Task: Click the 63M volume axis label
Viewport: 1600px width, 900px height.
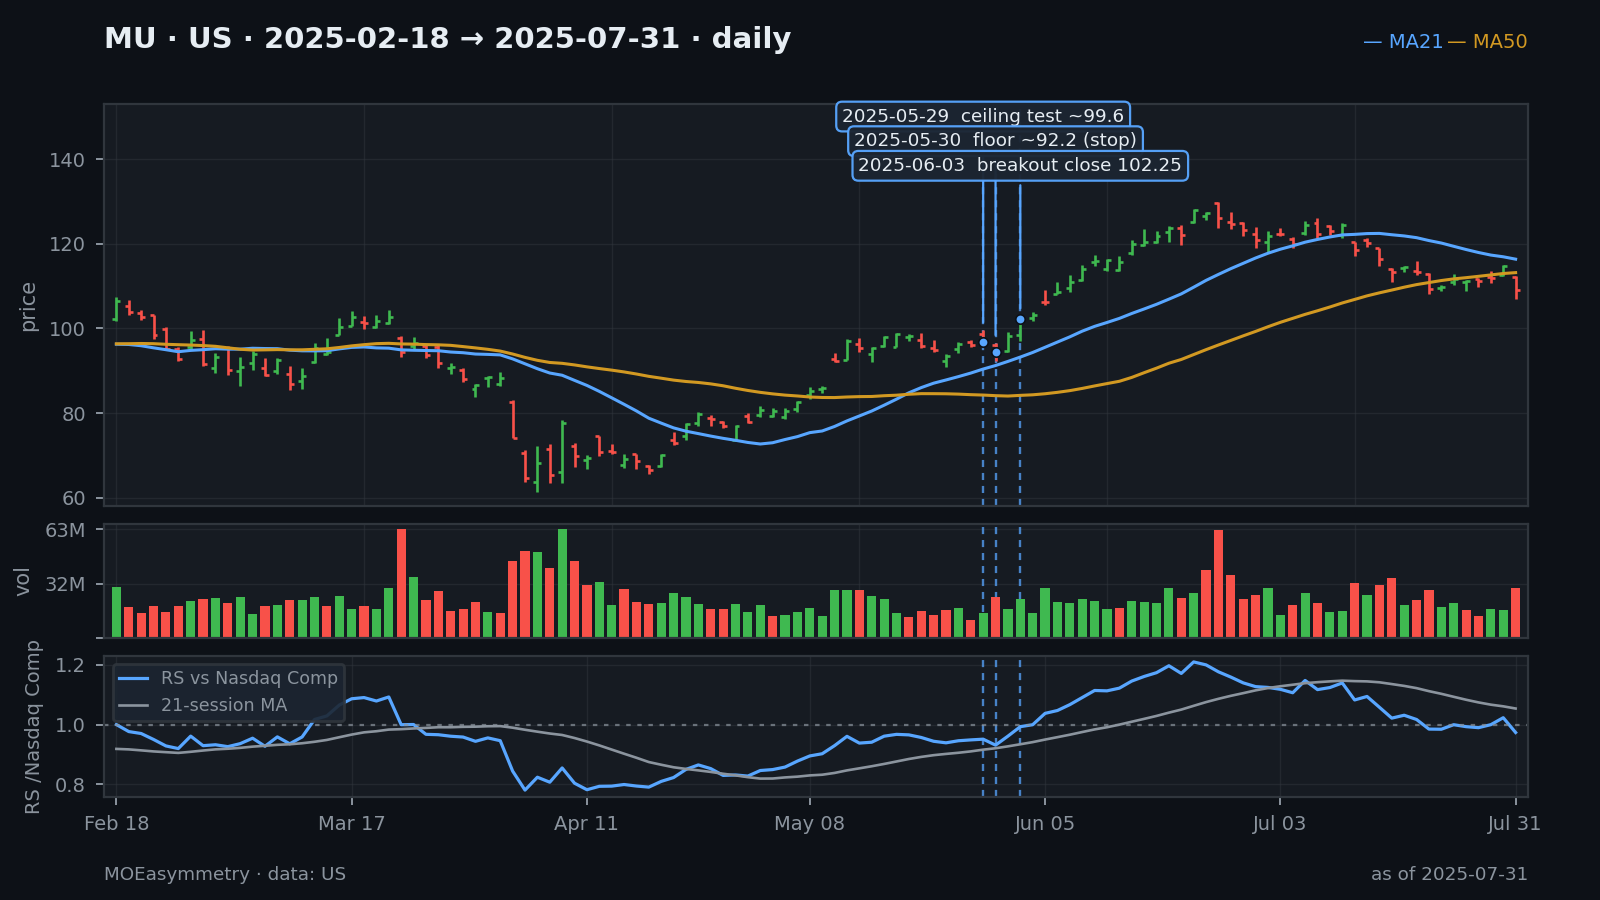Action: coord(66,530)
